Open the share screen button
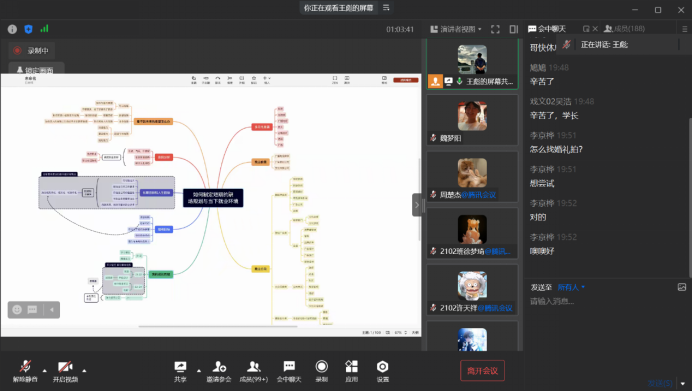 coord(180,371)
